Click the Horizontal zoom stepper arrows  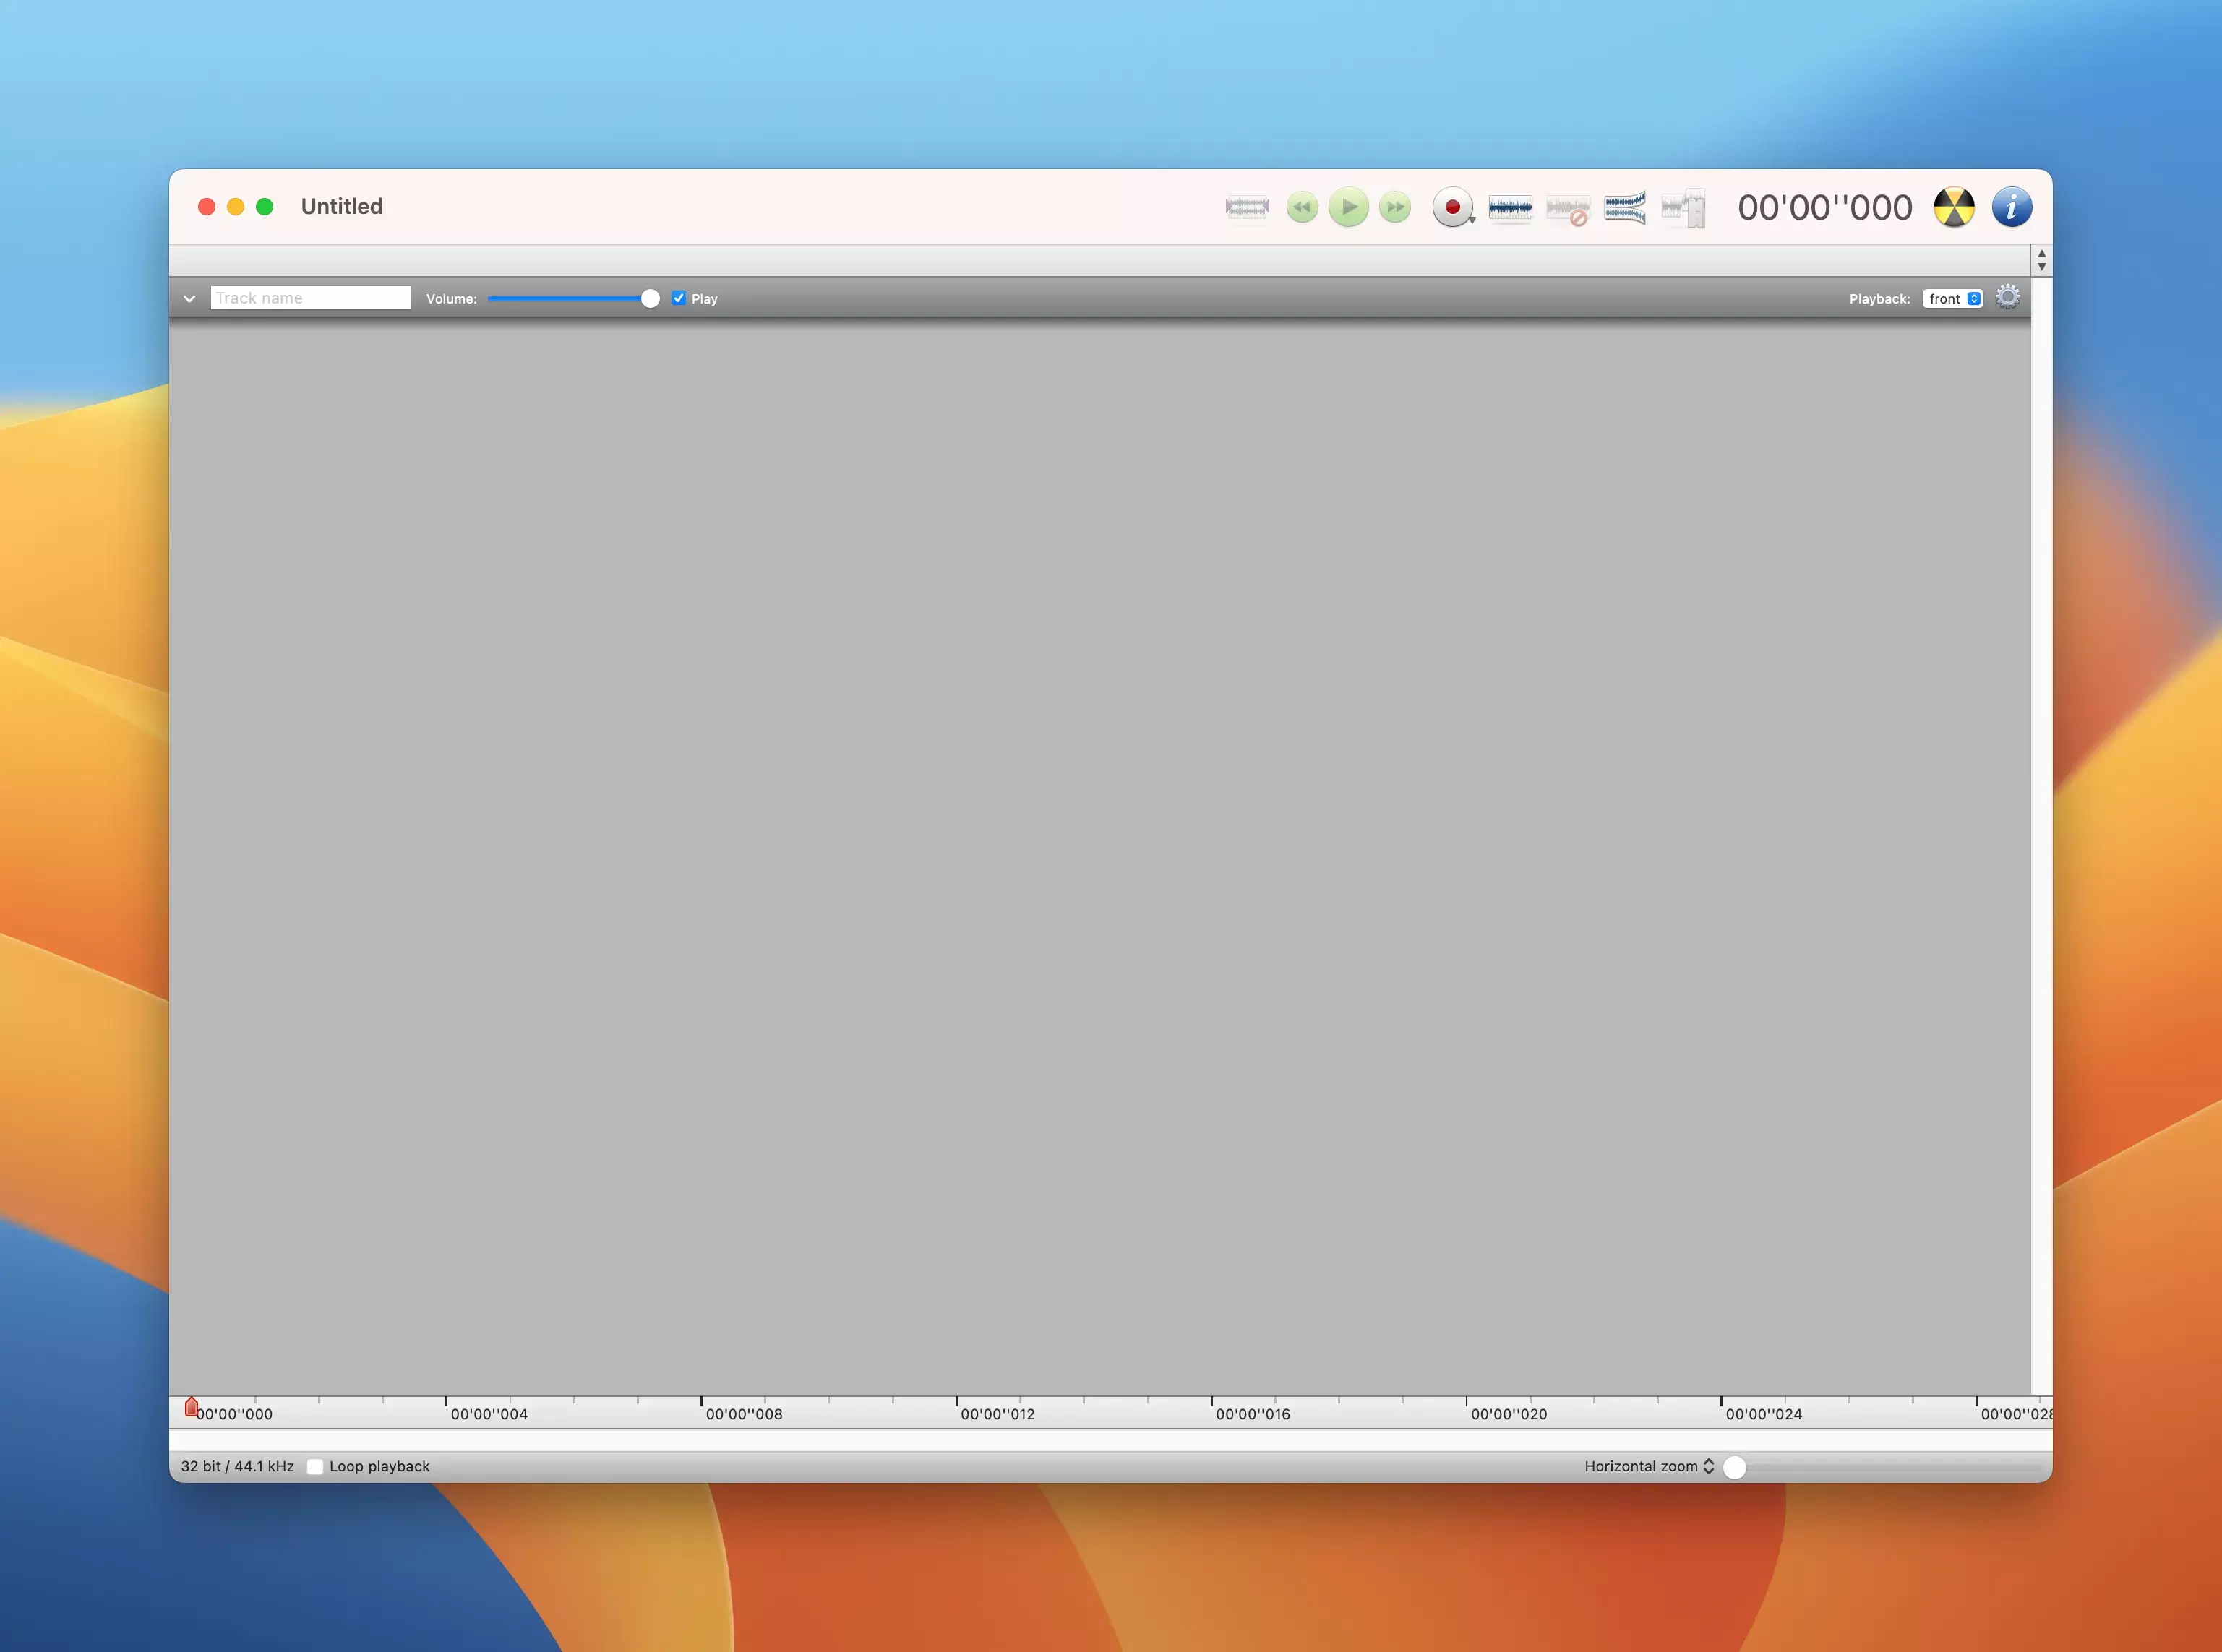(x=1708, y=1466)
